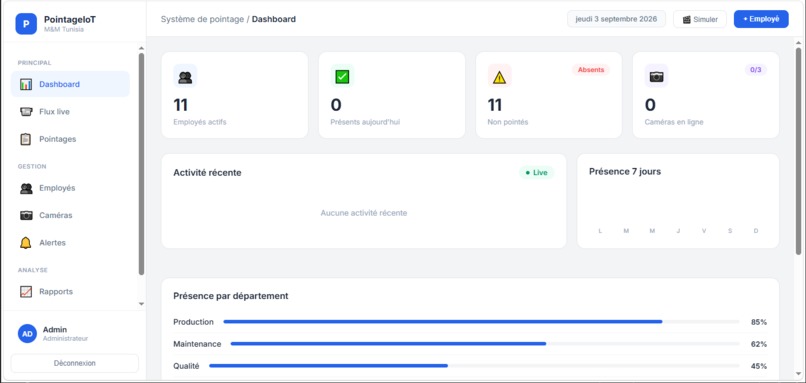Click the Alertes bell icon
The image size is (806, 383).
(26, 243)
